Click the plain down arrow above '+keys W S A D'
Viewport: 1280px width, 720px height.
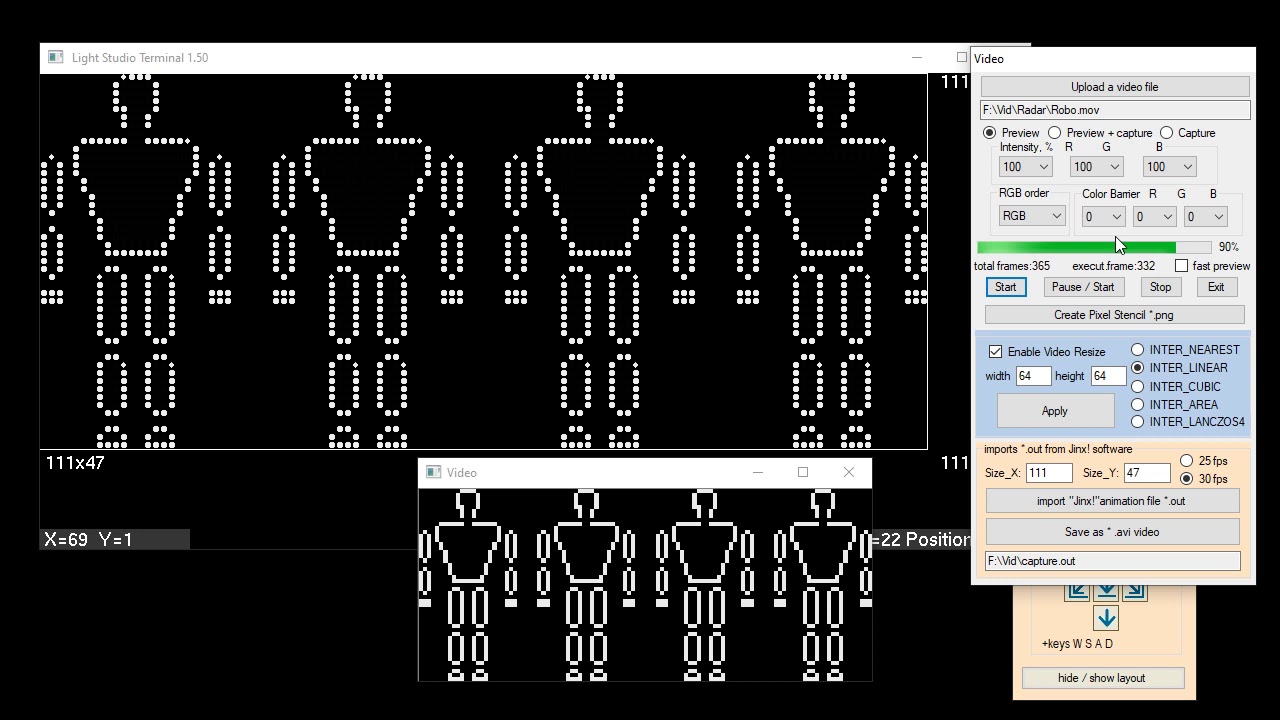[1106, 620]
